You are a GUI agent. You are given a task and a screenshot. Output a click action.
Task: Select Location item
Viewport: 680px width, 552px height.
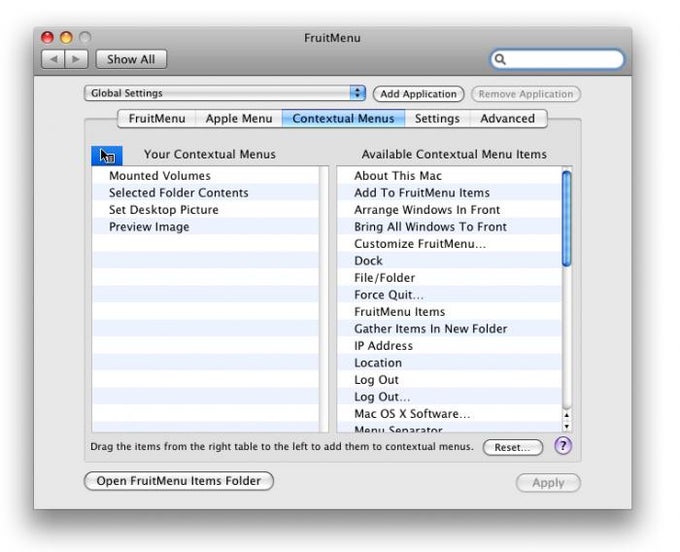[x=449, y=363]
